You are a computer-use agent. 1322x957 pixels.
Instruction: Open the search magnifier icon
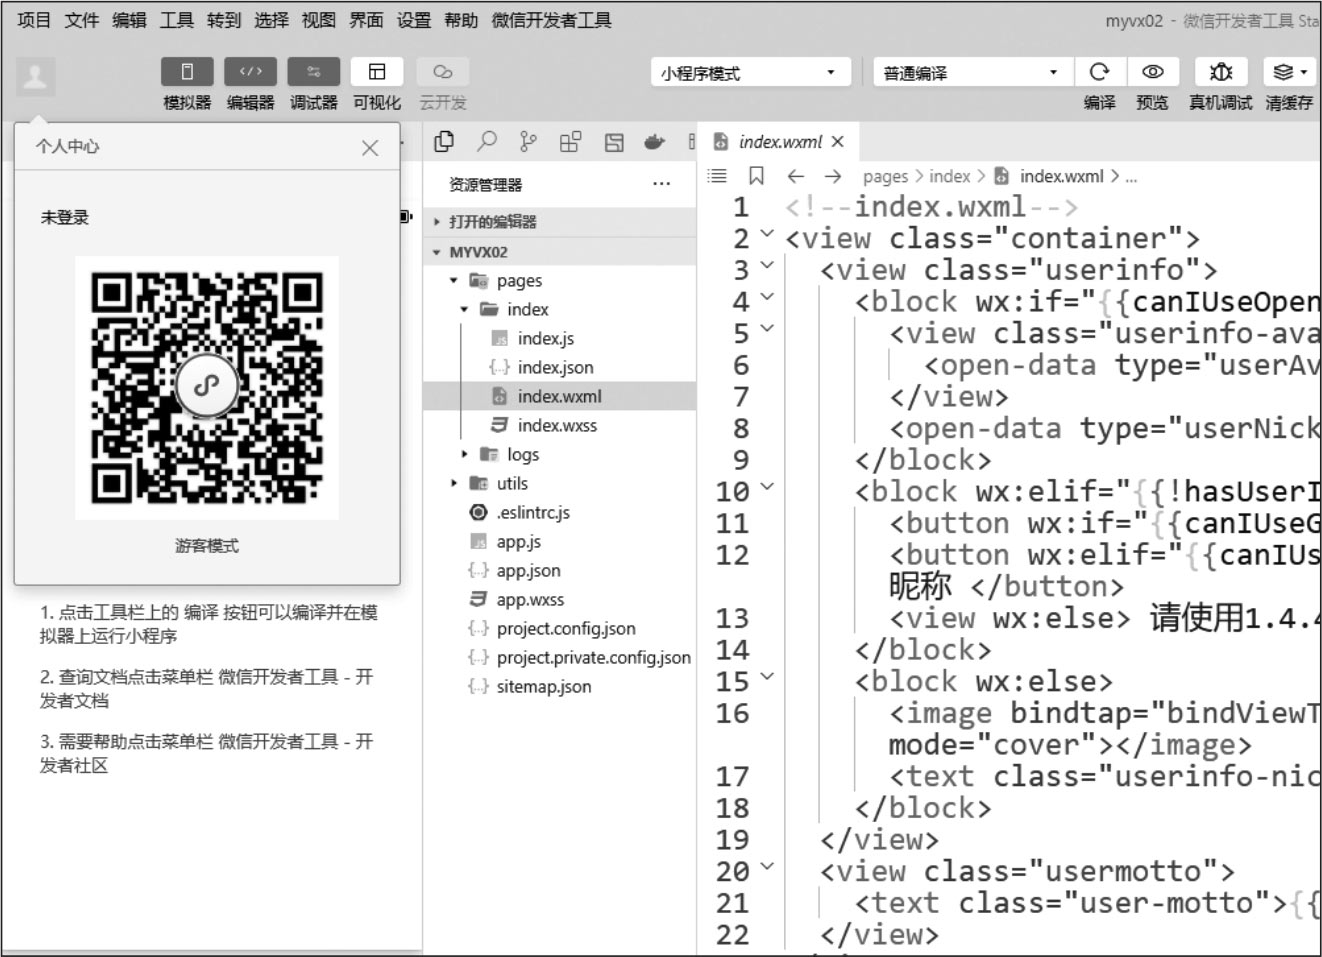[x=487, y=142]
